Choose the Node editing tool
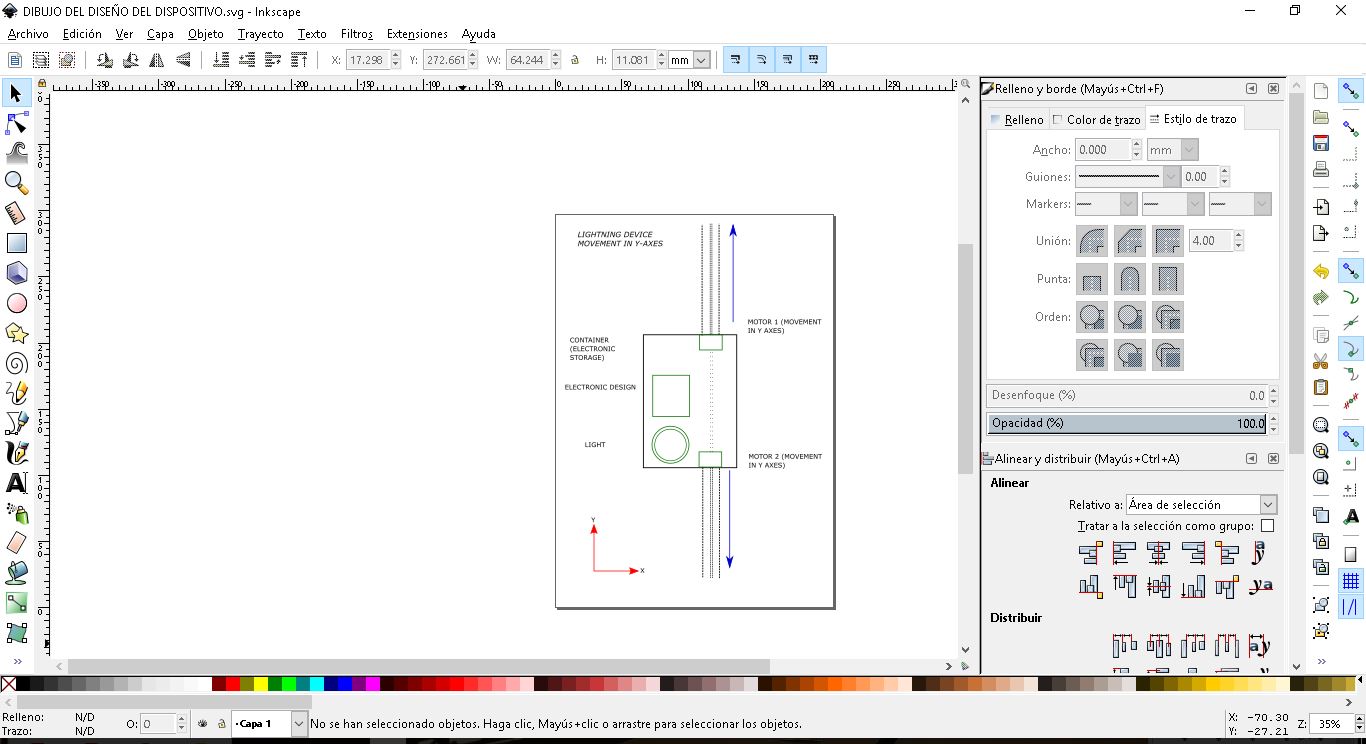 16,123
